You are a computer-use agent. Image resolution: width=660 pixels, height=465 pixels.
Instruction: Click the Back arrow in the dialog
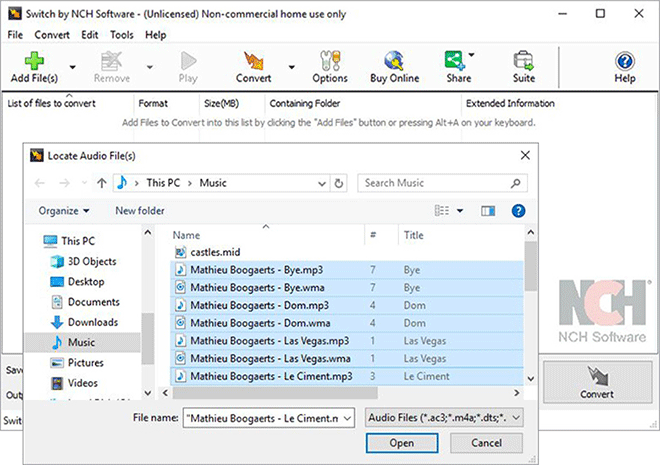point(40,183)
